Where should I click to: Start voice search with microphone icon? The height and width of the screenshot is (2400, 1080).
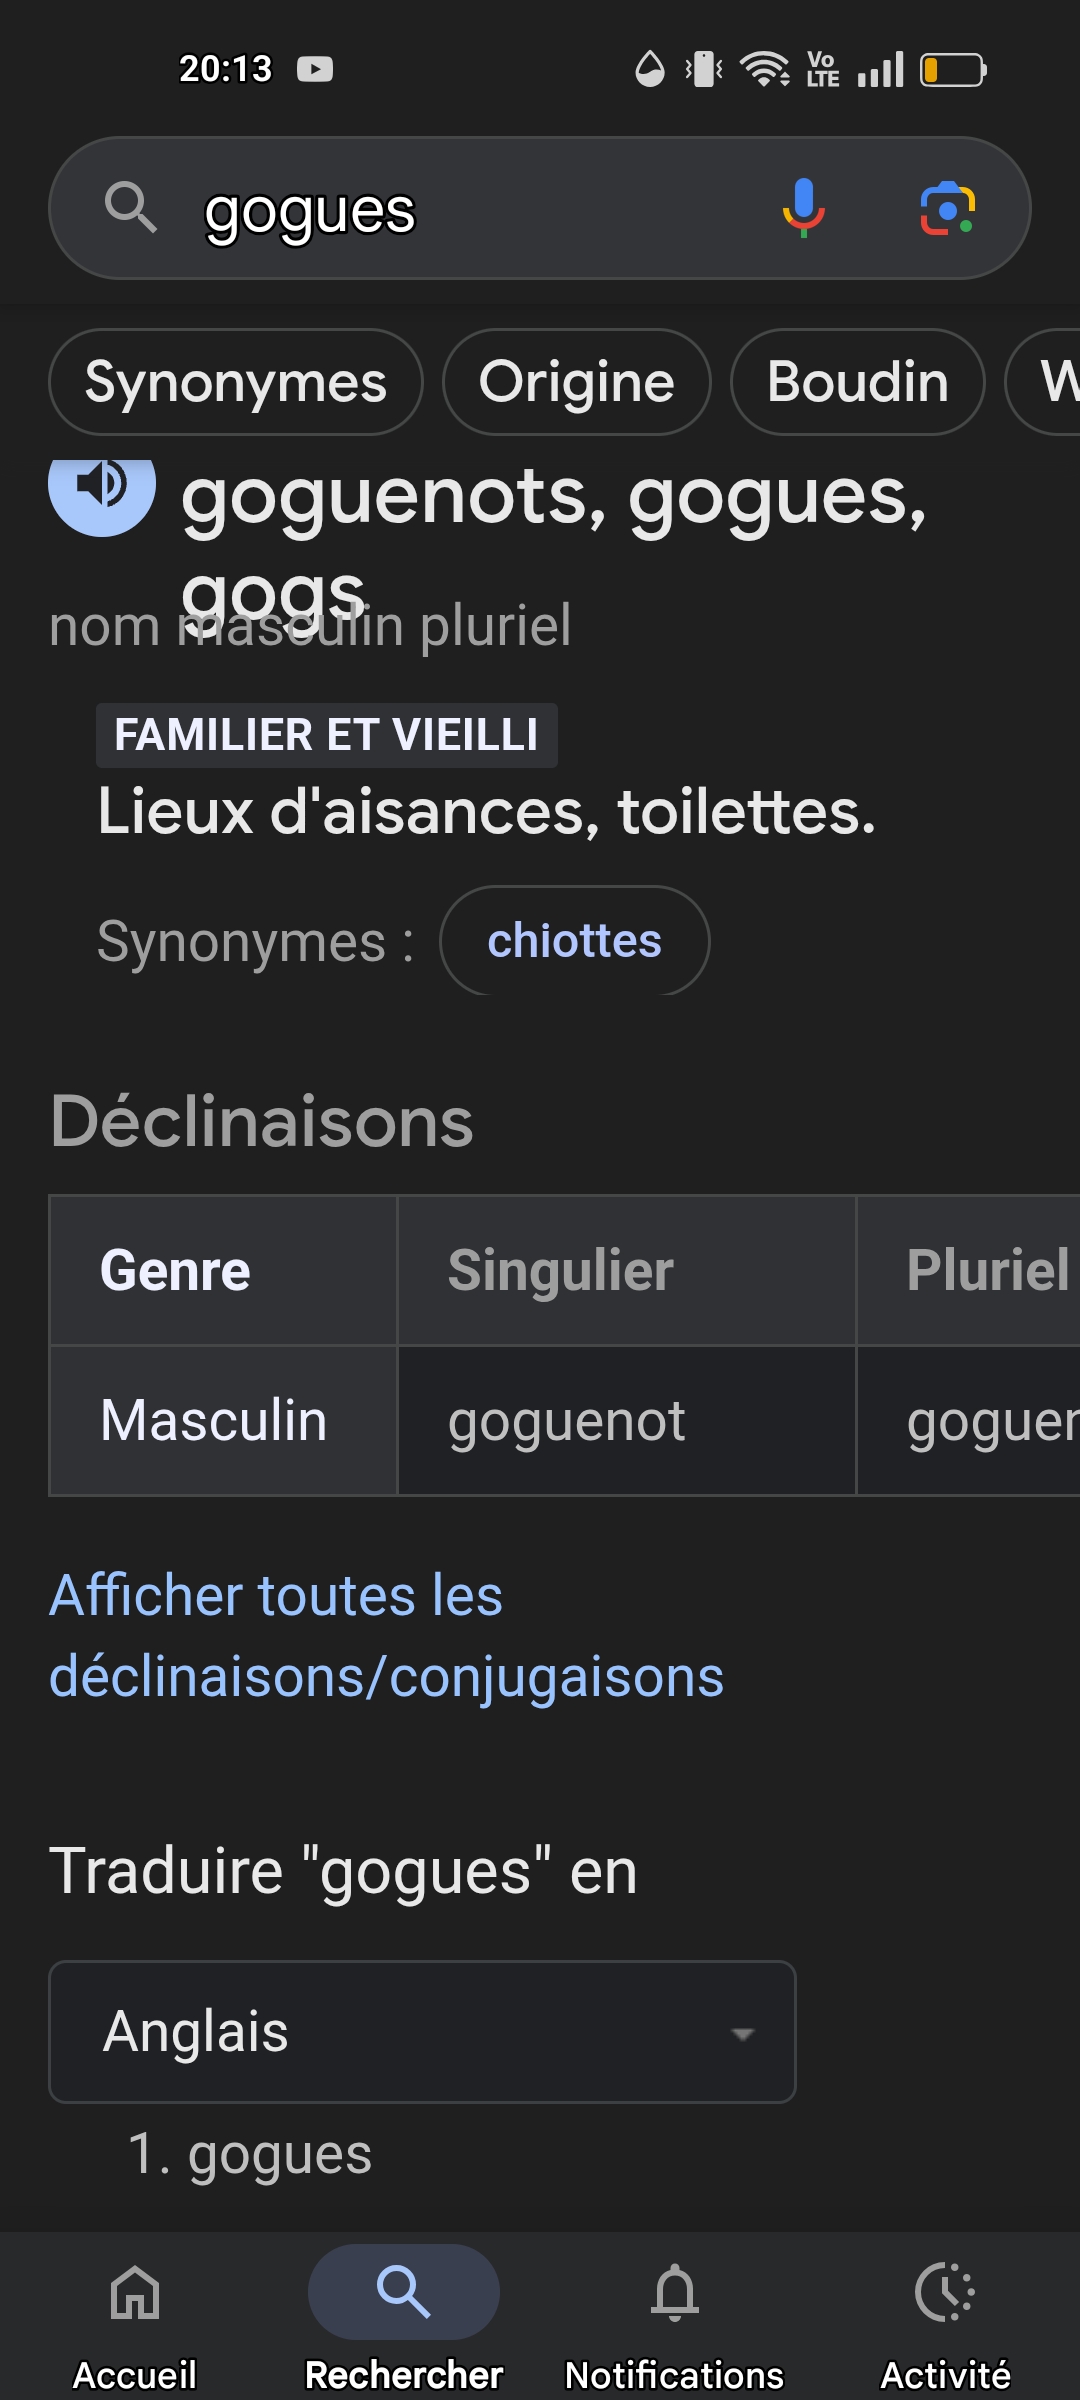click(803, 208)
